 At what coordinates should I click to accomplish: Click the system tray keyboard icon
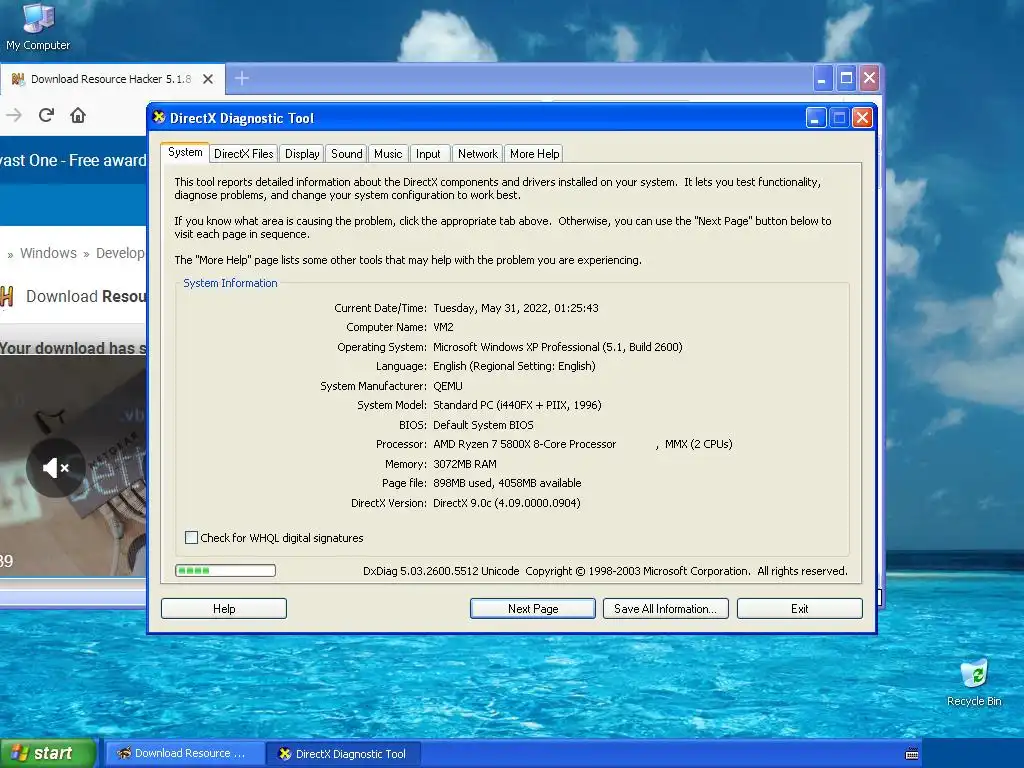[x=912, y=754]
